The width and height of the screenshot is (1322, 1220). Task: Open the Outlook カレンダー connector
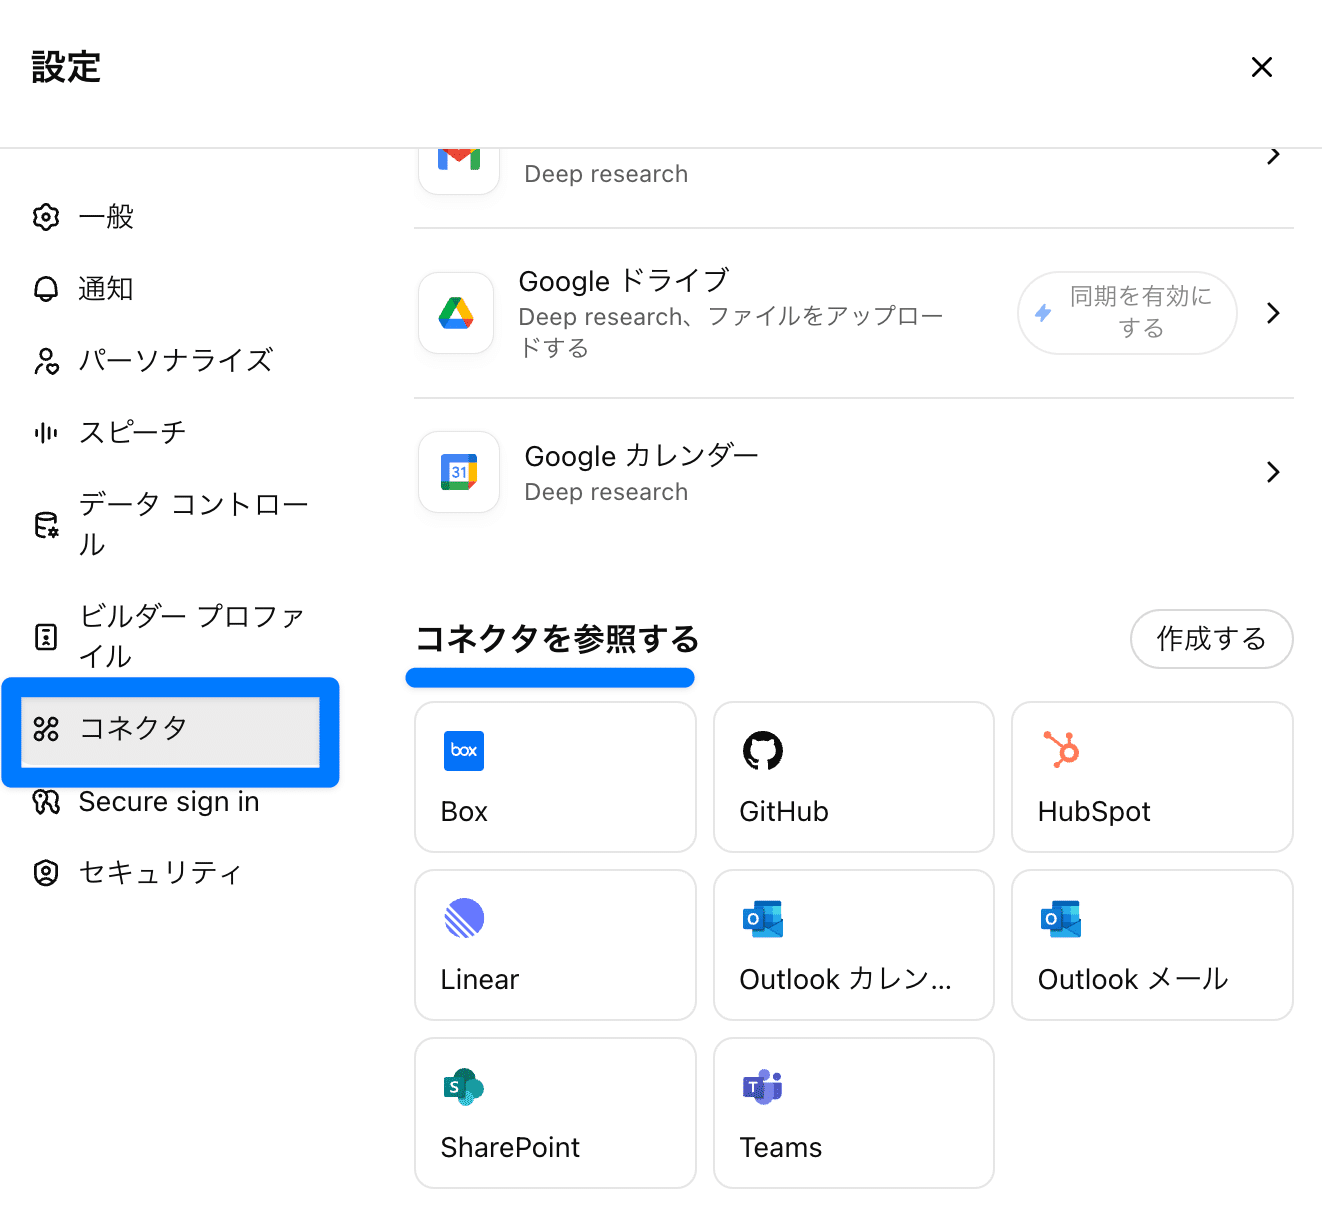point(853,945)
